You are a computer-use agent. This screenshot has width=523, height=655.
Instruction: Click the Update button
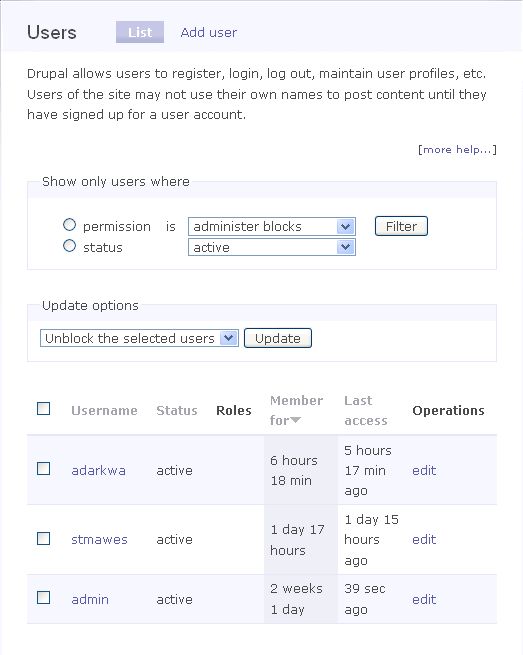click(278, 338)
